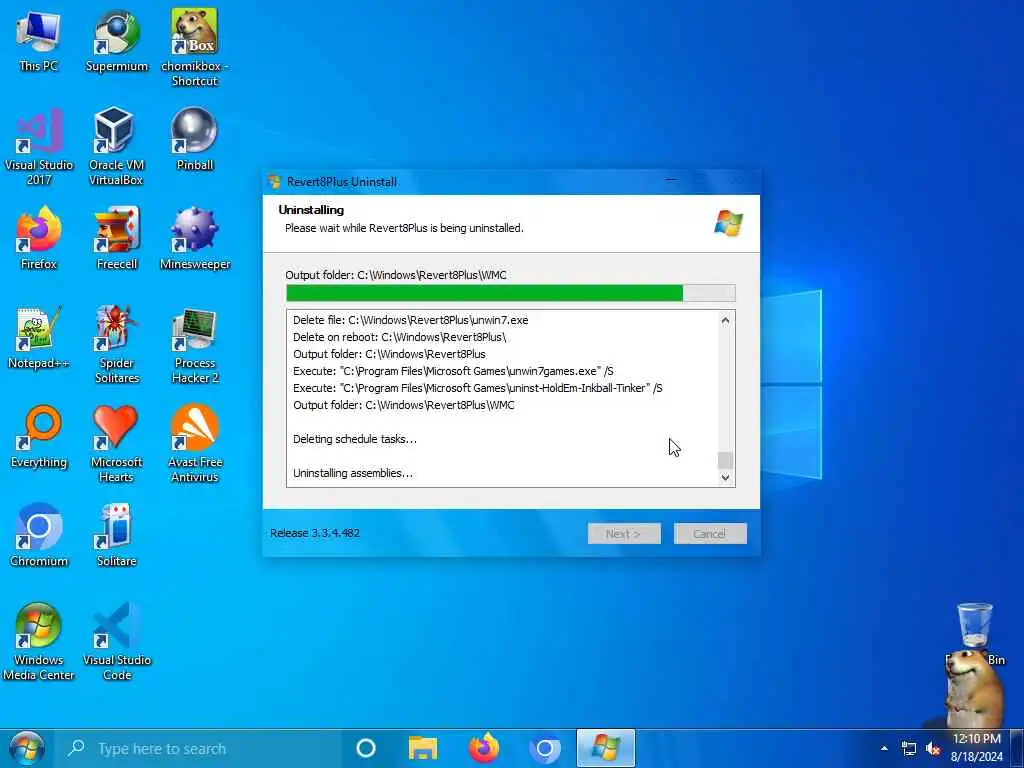Open the clock showing 12:10 PM
This screenshot has width=1024, height=768.
point(976,748)
